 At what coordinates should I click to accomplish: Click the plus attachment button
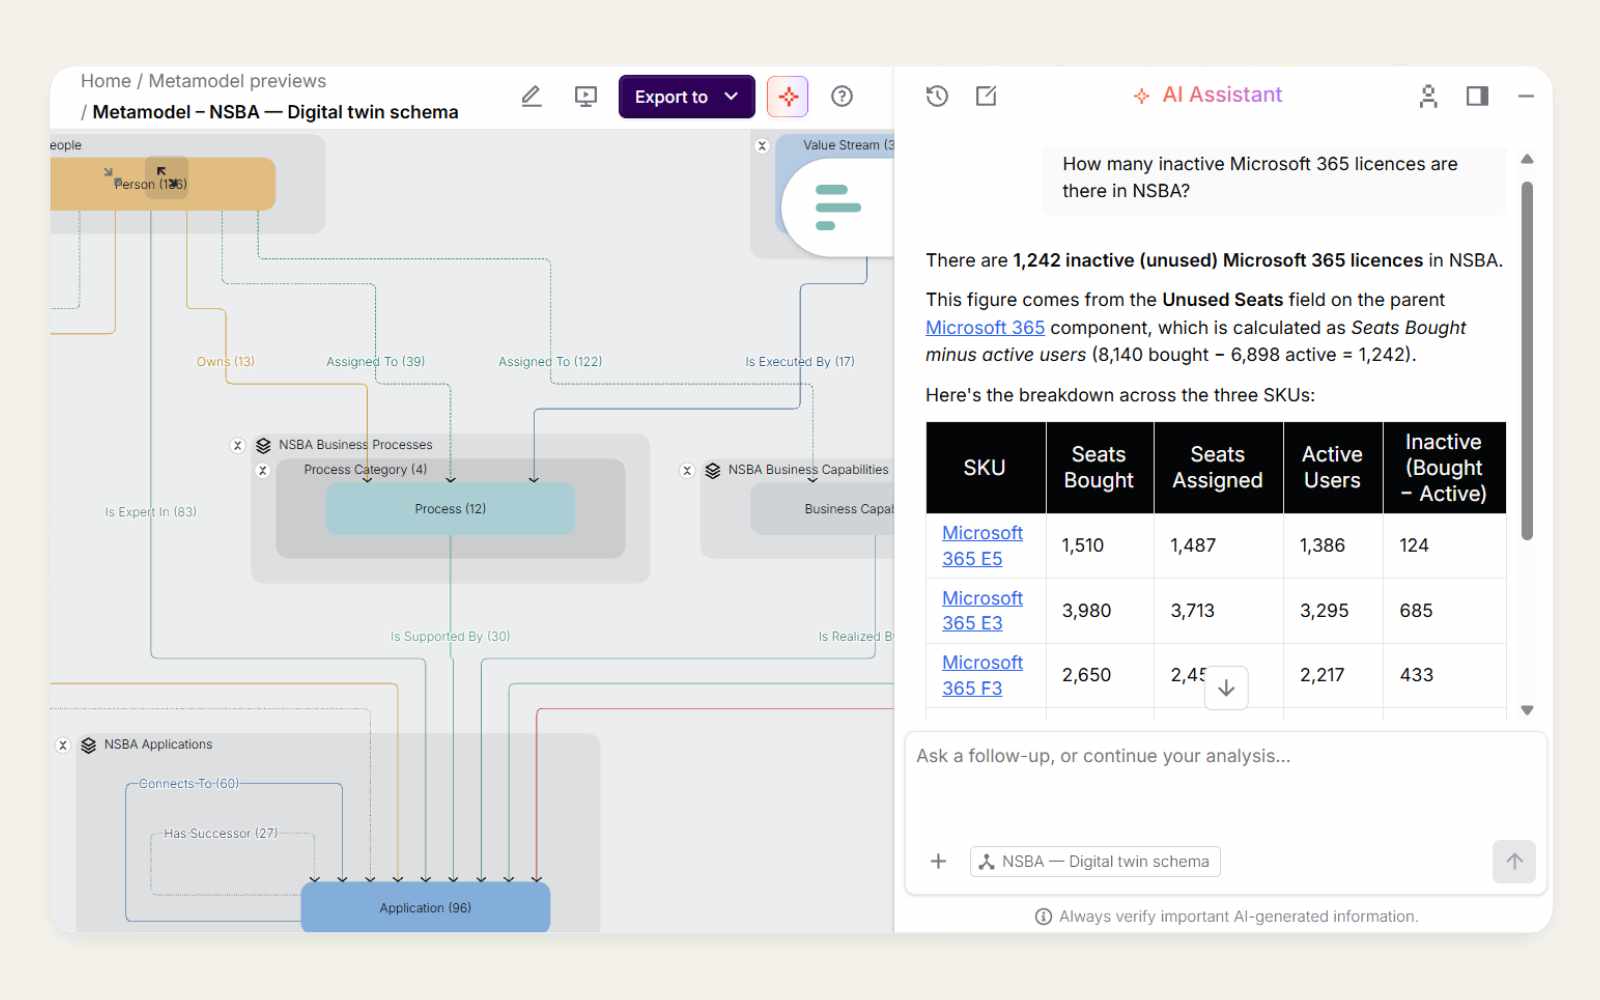pyautogui.click(x=938, y=861)
